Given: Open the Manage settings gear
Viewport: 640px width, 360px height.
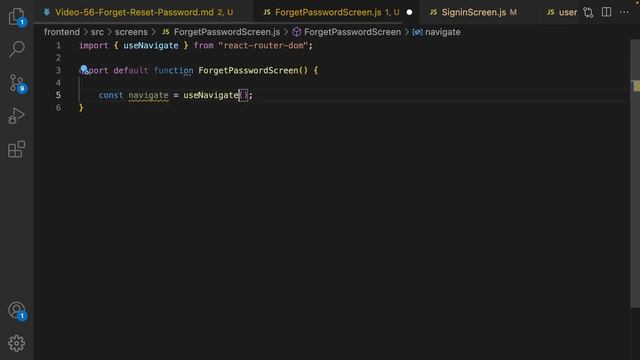Looking at the screenshot, I should [x=16, y=343].
